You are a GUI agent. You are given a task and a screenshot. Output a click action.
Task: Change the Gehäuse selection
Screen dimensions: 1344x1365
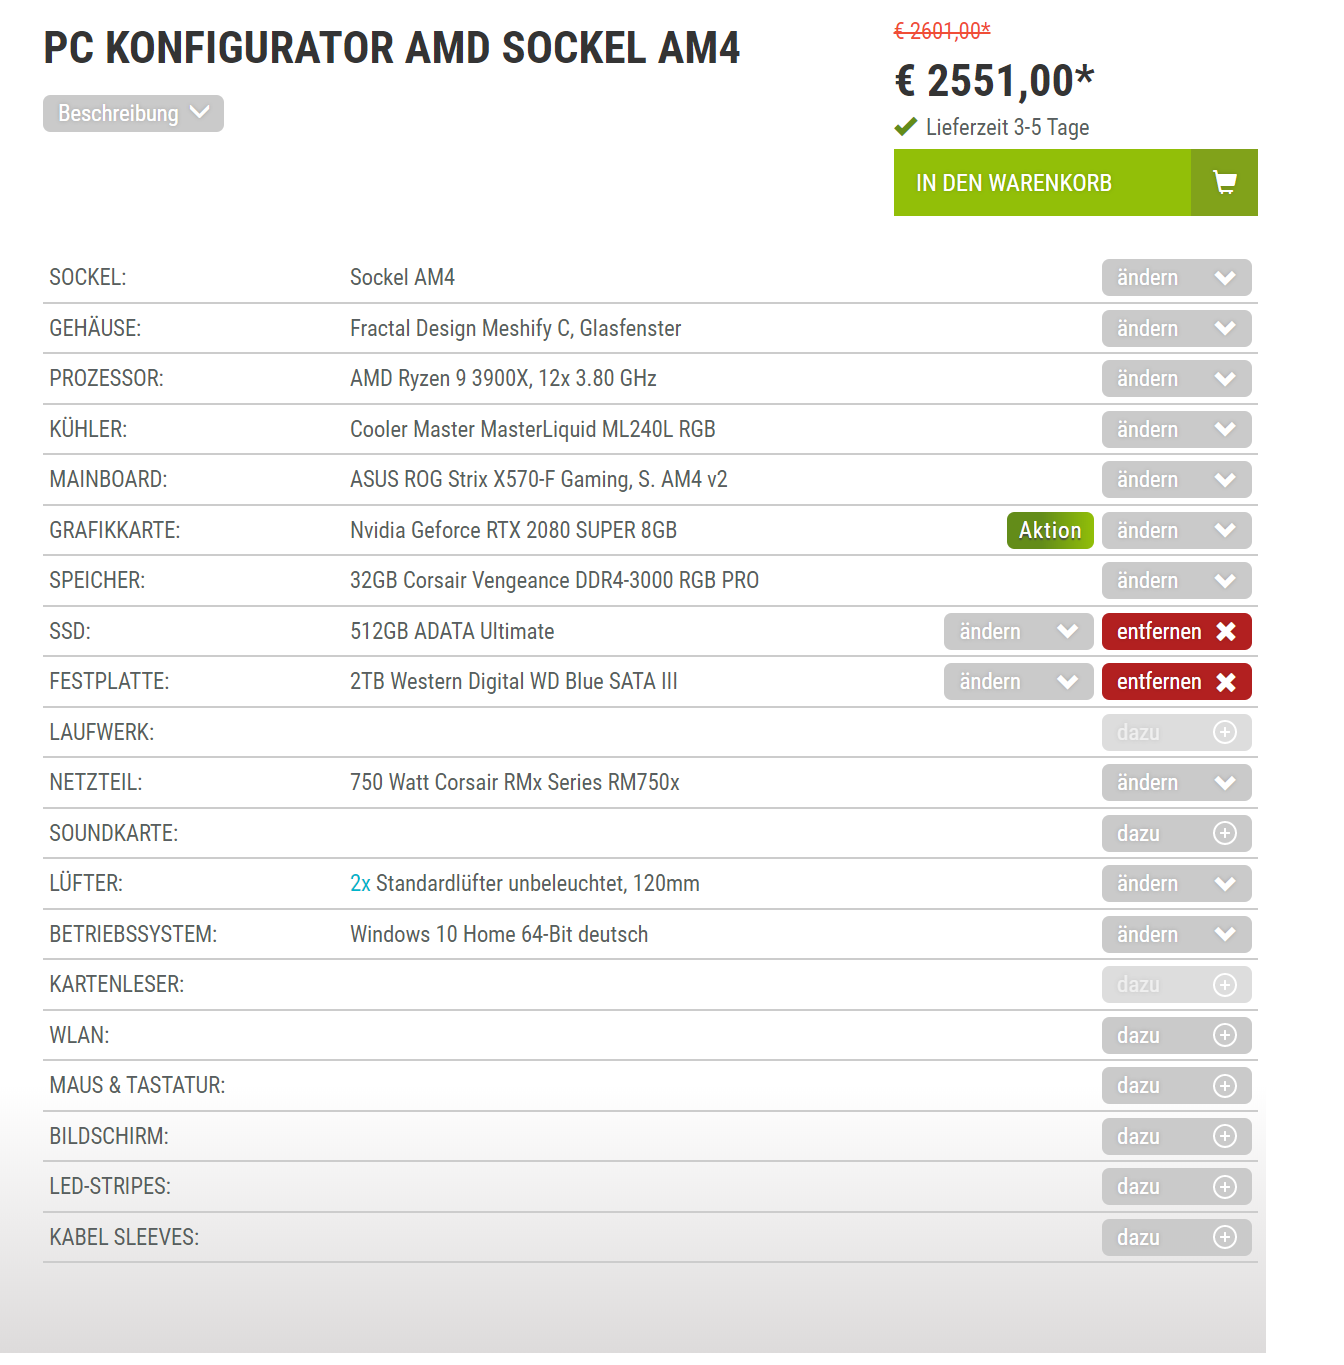(x=1177, y=329)
